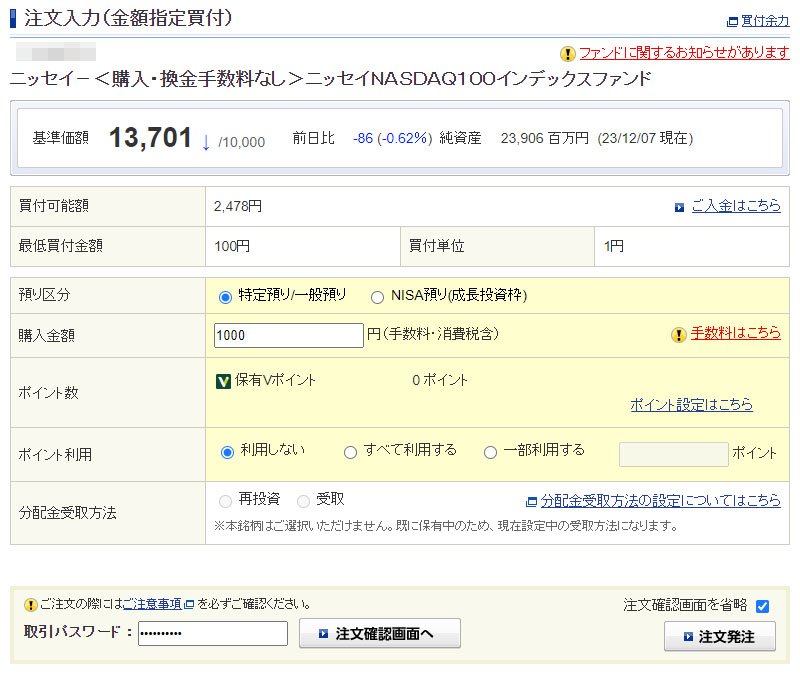Click the yellow warning icon beside fund notice
The height and width of the screenshot is (674, 800).
pyautogui.click(x=568, y=54)
